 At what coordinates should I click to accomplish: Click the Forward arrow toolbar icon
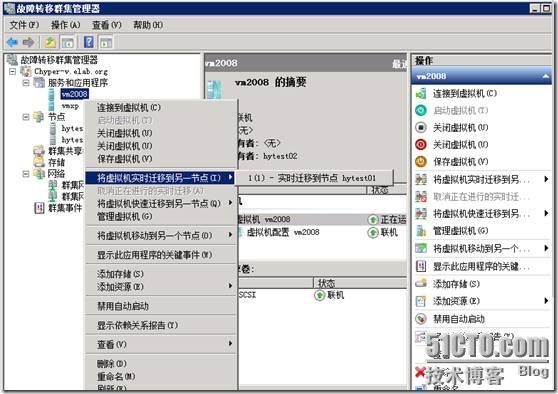(x=28, y=42)
